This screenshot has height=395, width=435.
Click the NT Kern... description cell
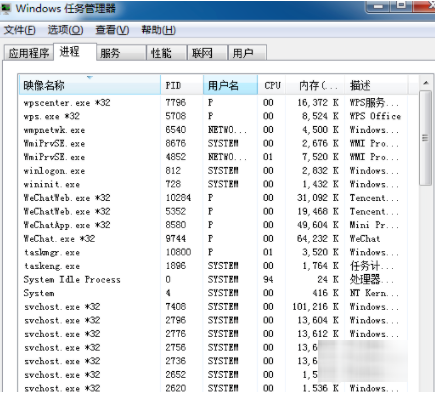(374, 293)
